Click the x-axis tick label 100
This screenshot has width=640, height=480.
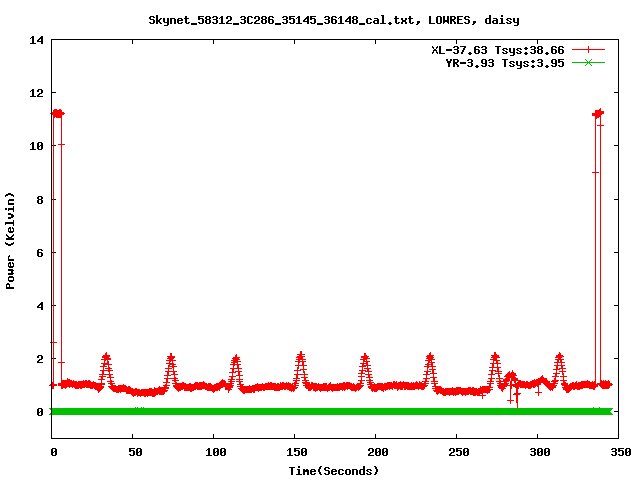point(216,452)
